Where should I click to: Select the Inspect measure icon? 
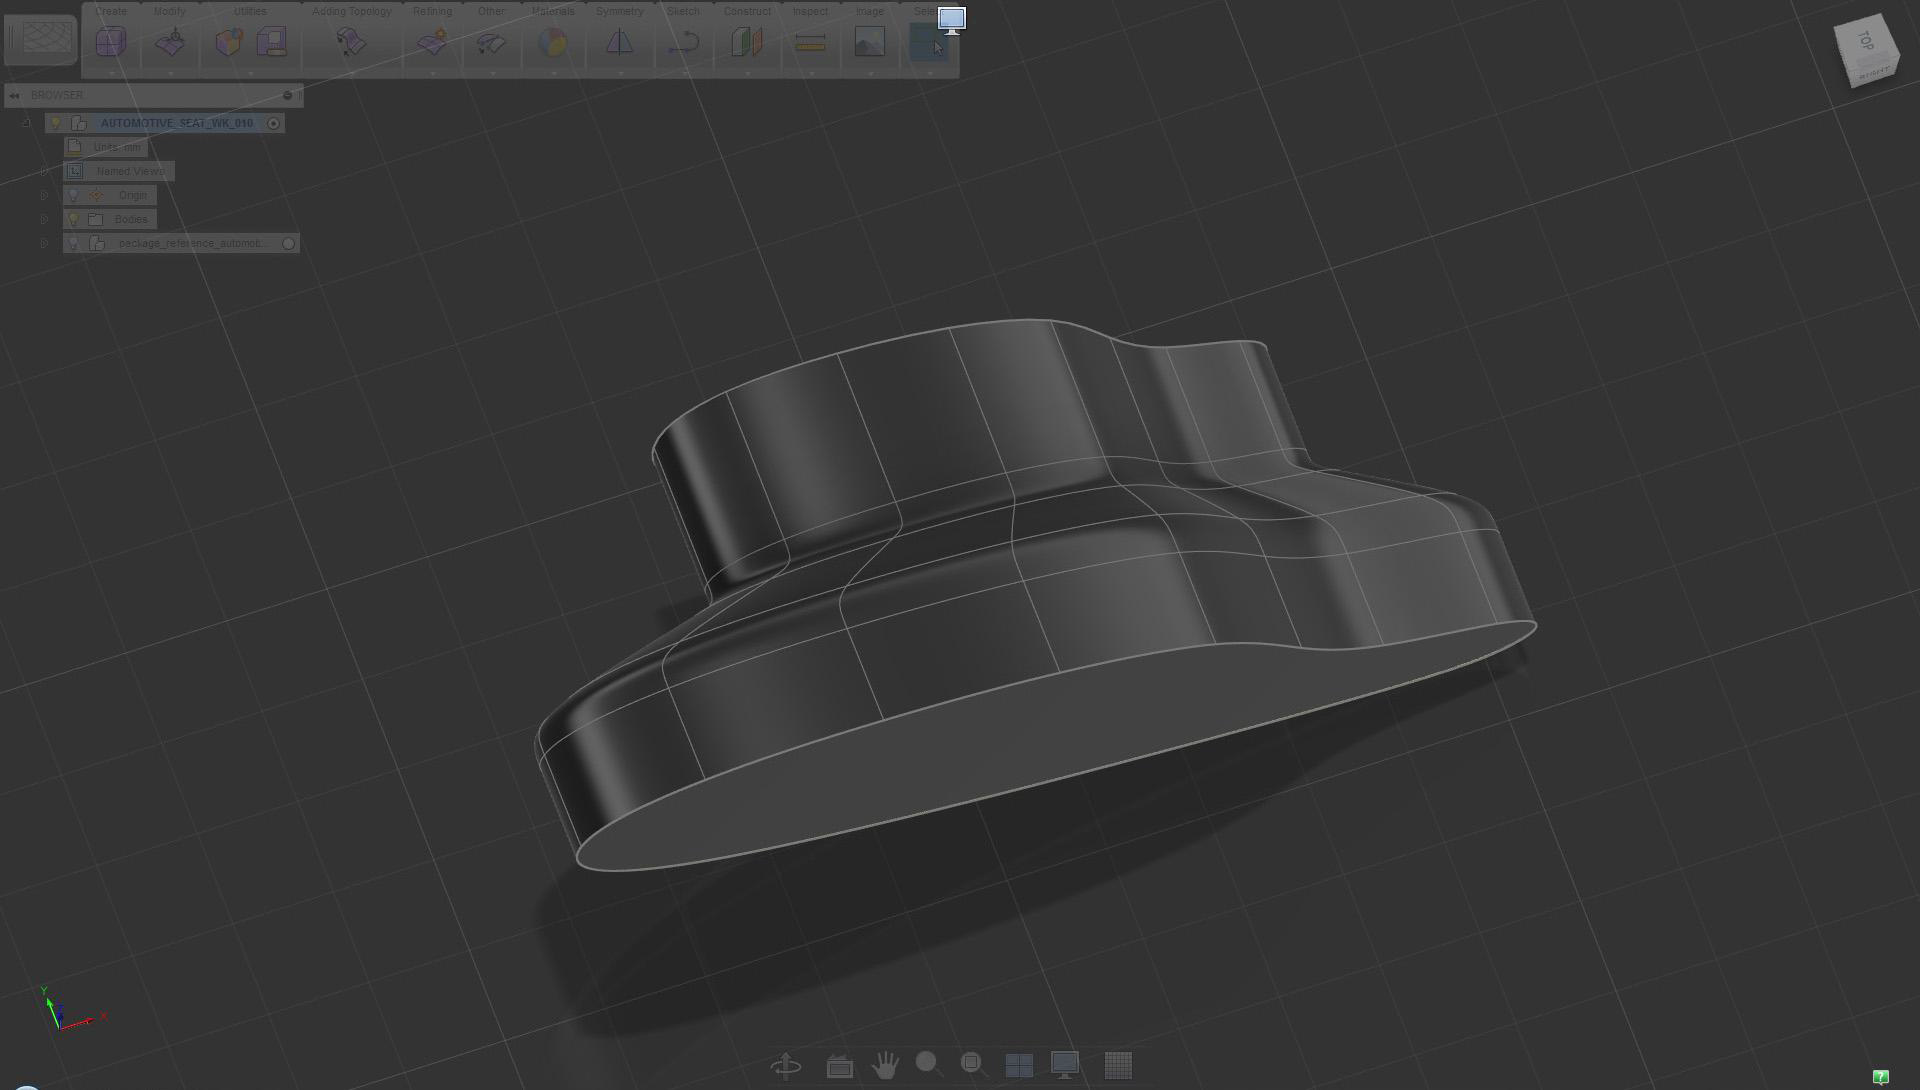pos(810,42)
